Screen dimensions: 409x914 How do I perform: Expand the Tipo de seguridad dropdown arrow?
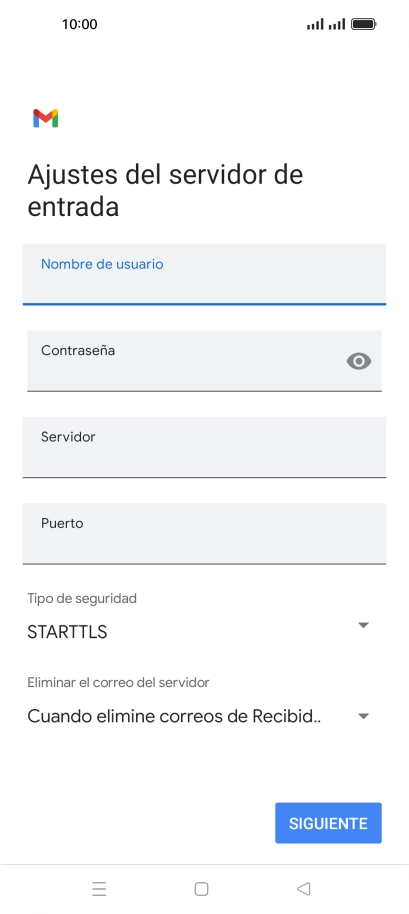pos(363,625)
